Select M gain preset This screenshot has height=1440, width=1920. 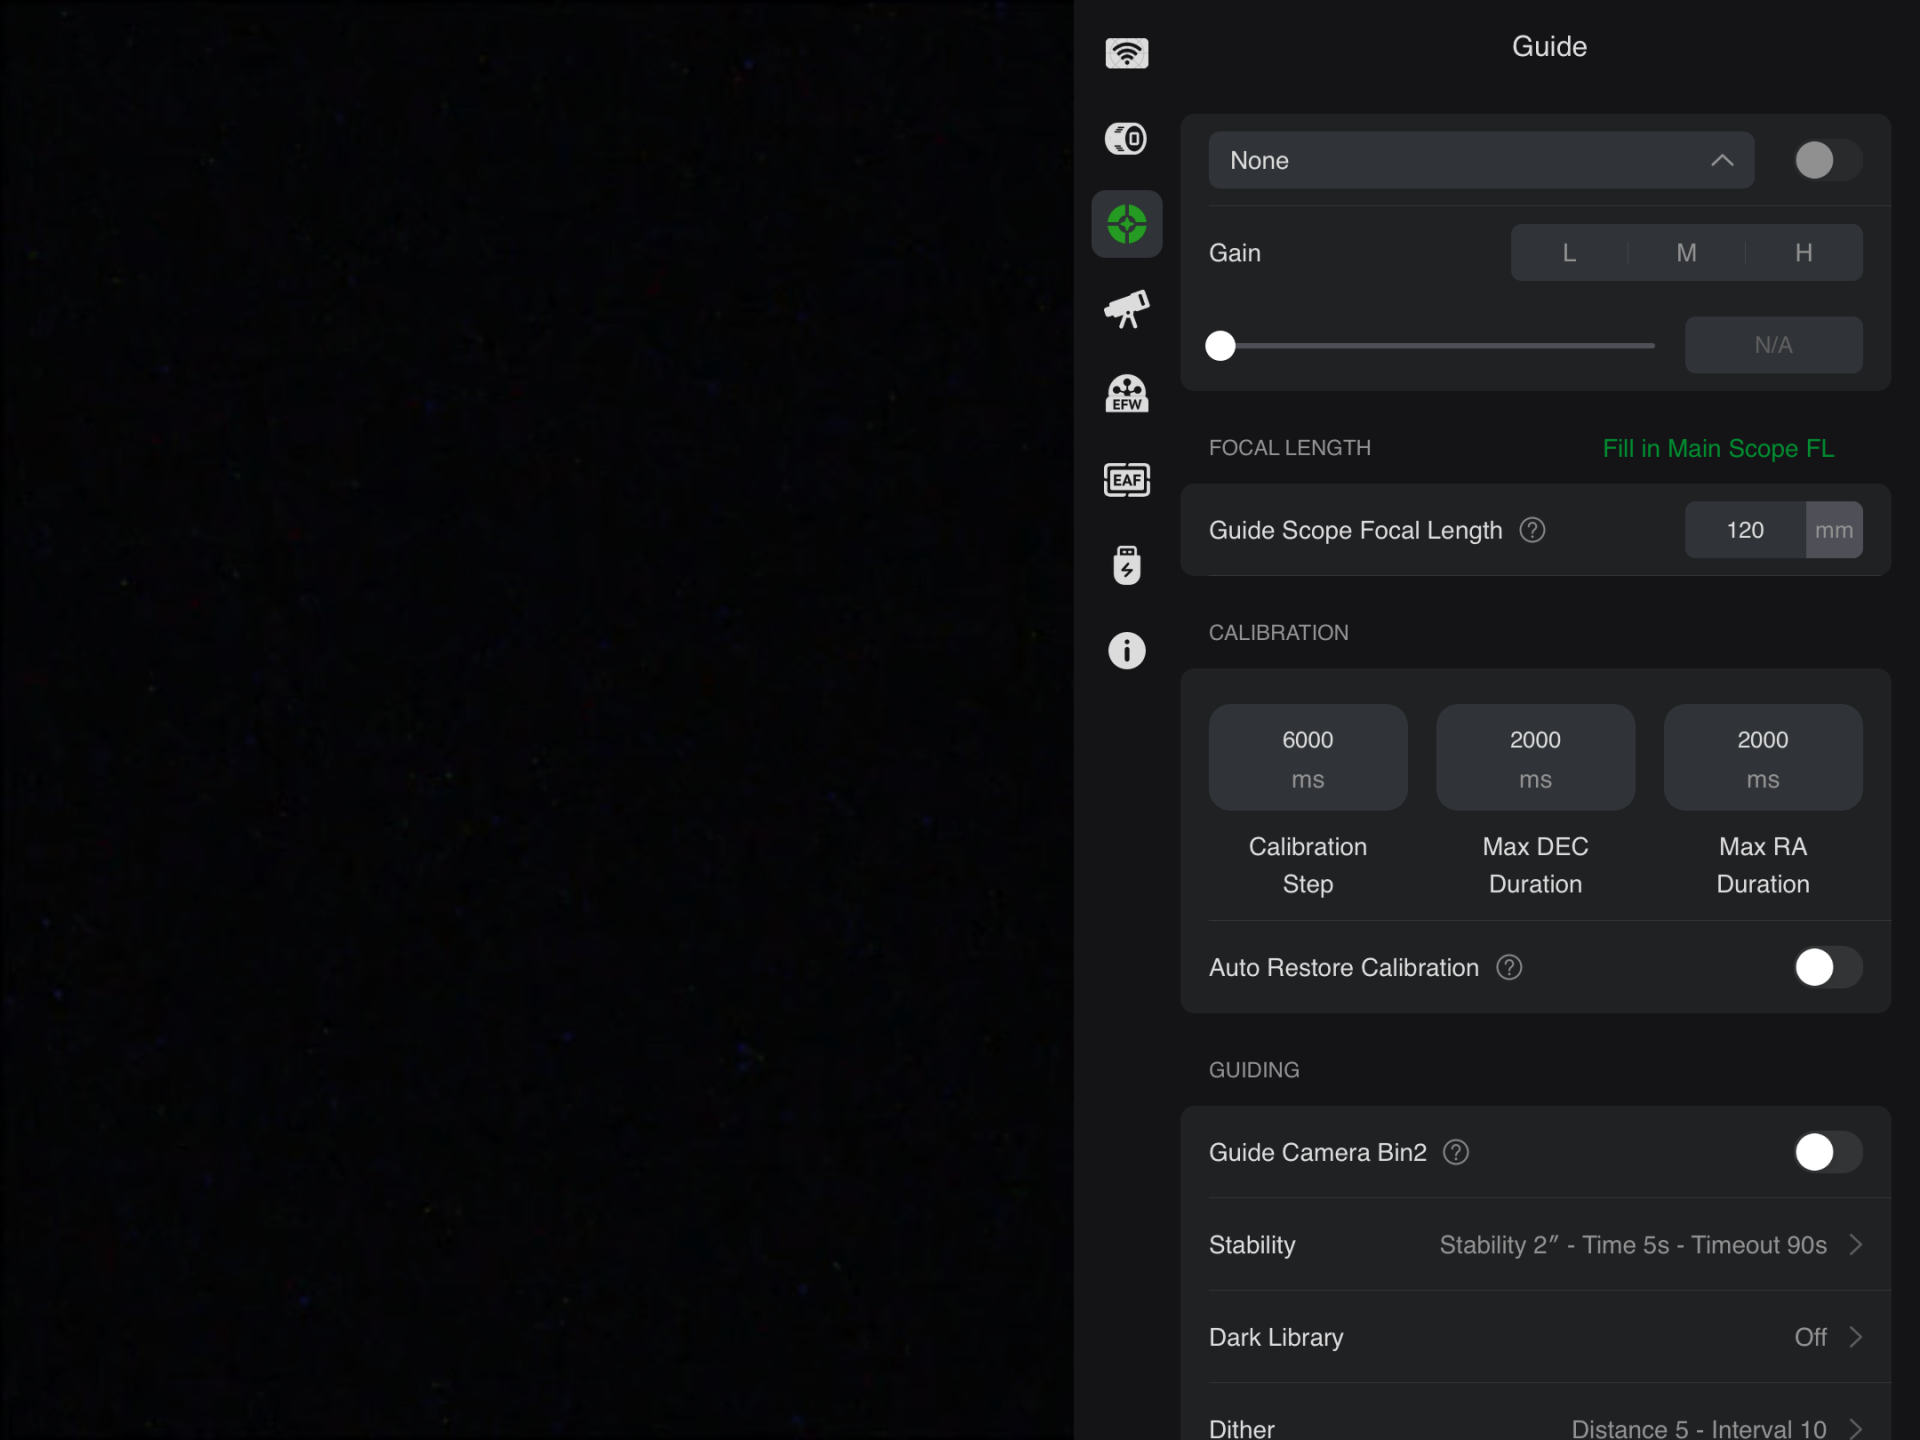coord(1686,253)
